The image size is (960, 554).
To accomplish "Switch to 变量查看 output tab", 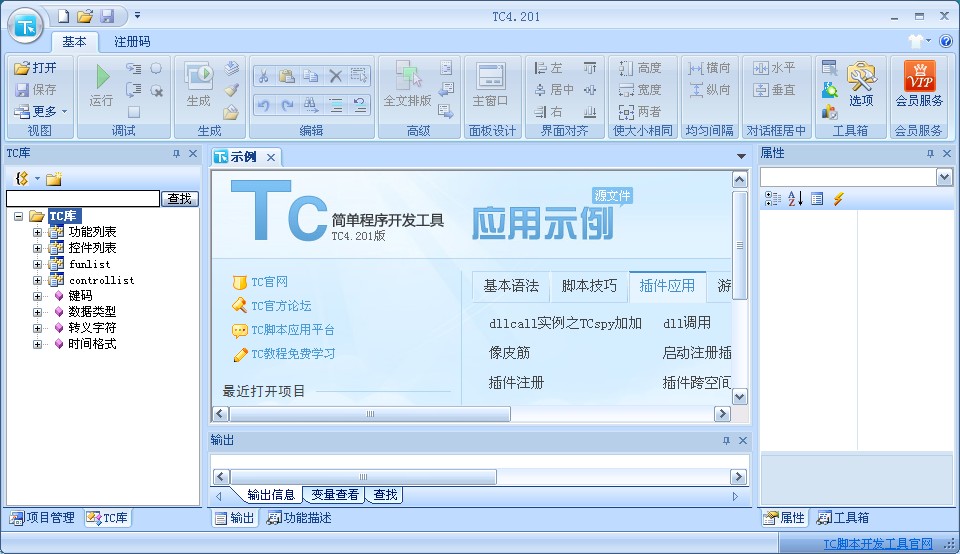I will pyautogui.click(x=334, y=495).
